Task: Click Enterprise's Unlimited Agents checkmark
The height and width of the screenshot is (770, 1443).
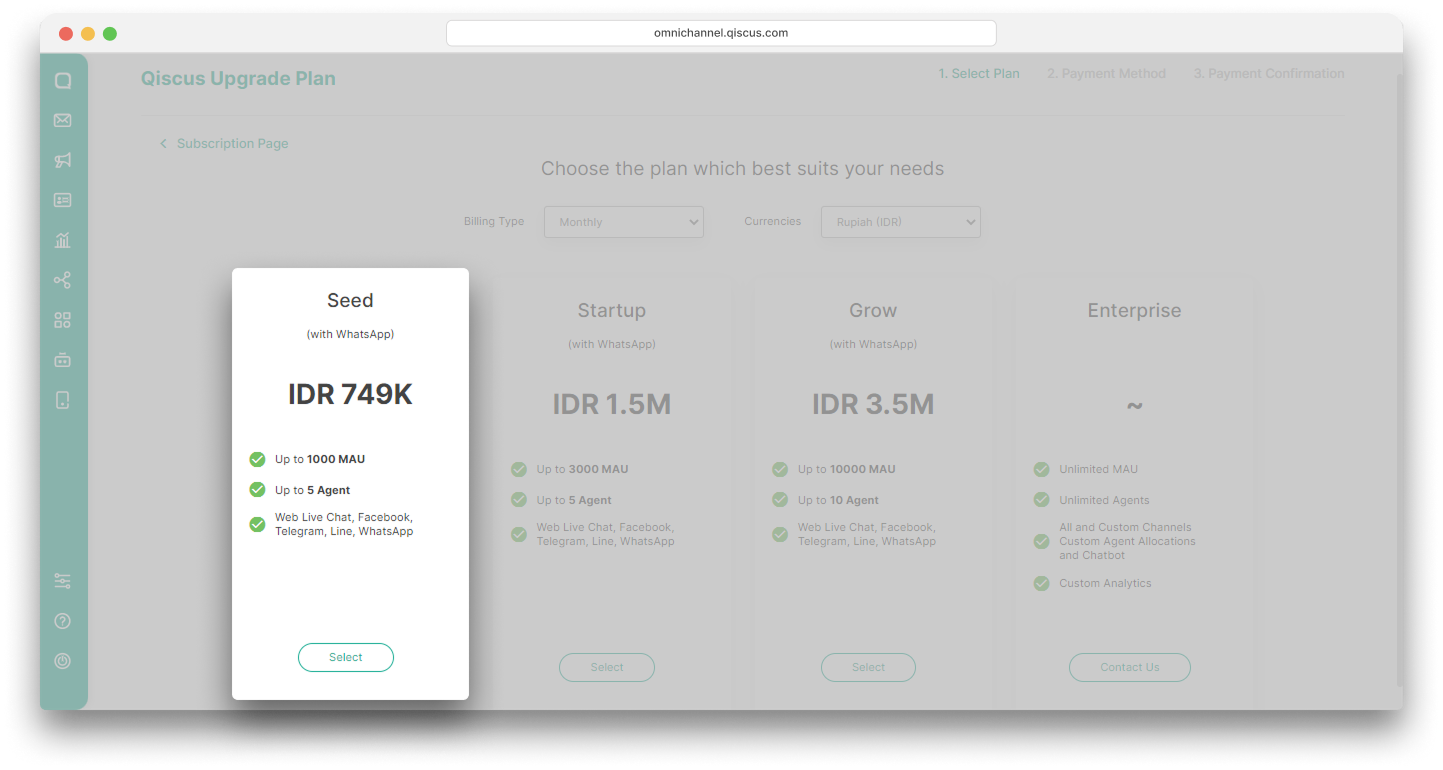Action: [x=1041, y=499]
